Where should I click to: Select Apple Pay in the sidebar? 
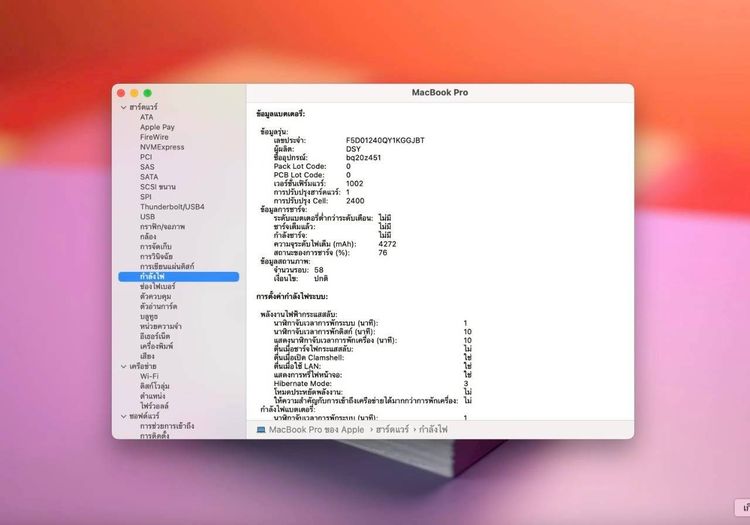[x=157, y=127]
